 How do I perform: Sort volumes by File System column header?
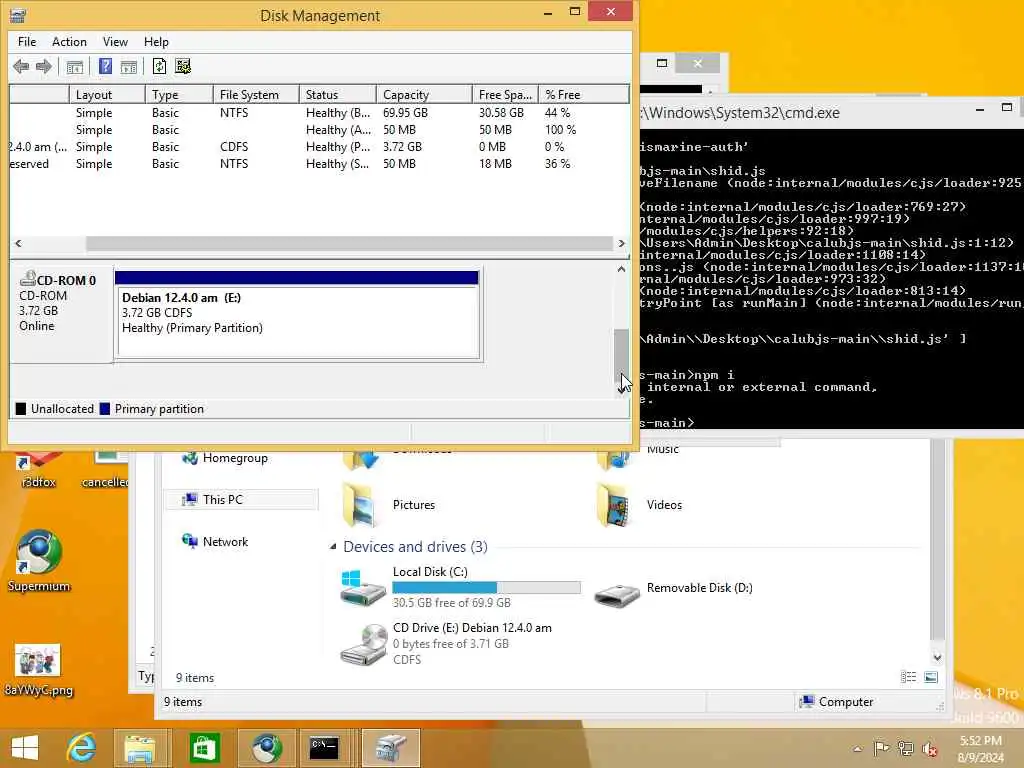click(x=256, y=95)
